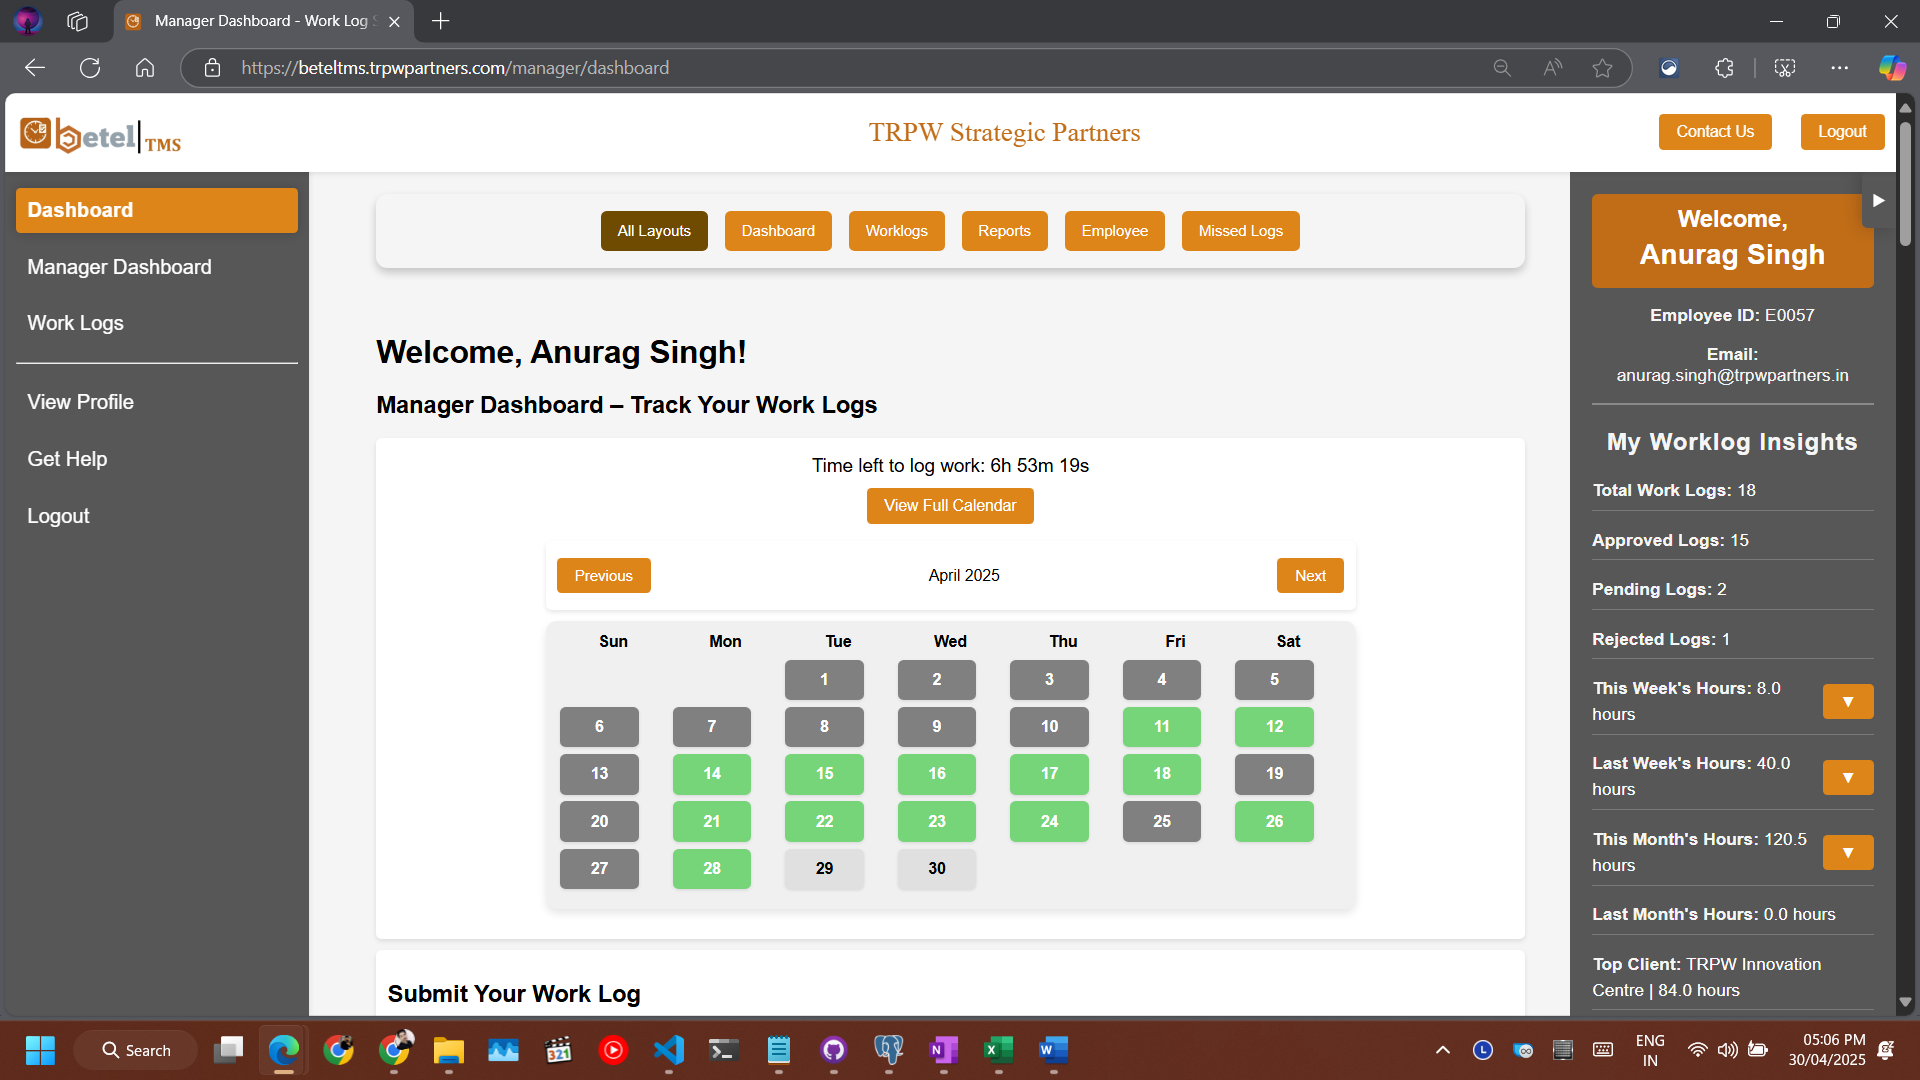Switch to the Worklogs layout tab
This screenshot has height=1080, width=1920.
pyautogui.click(x=896, y=231)
